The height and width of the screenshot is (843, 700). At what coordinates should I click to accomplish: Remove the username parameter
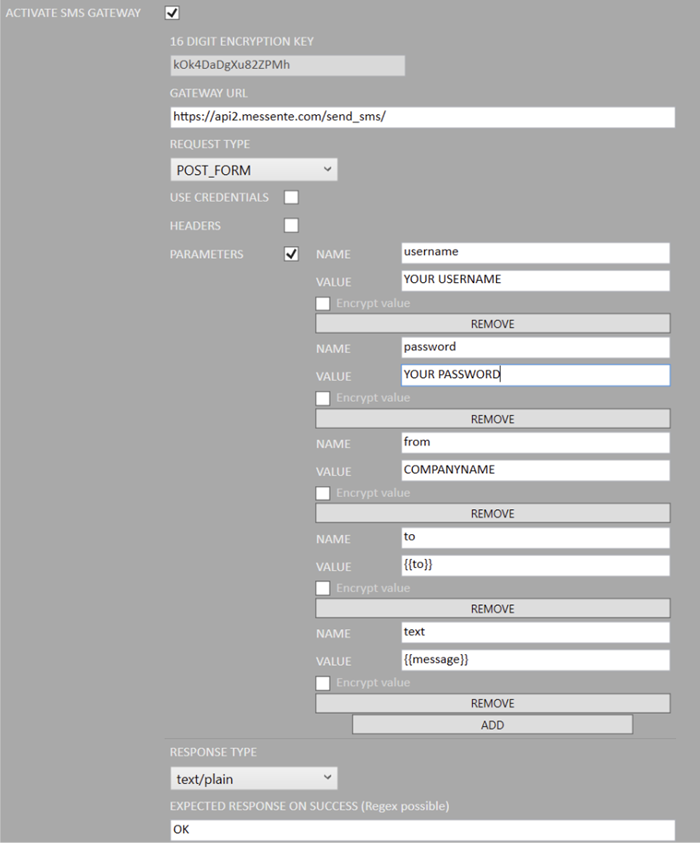(492, 324)
